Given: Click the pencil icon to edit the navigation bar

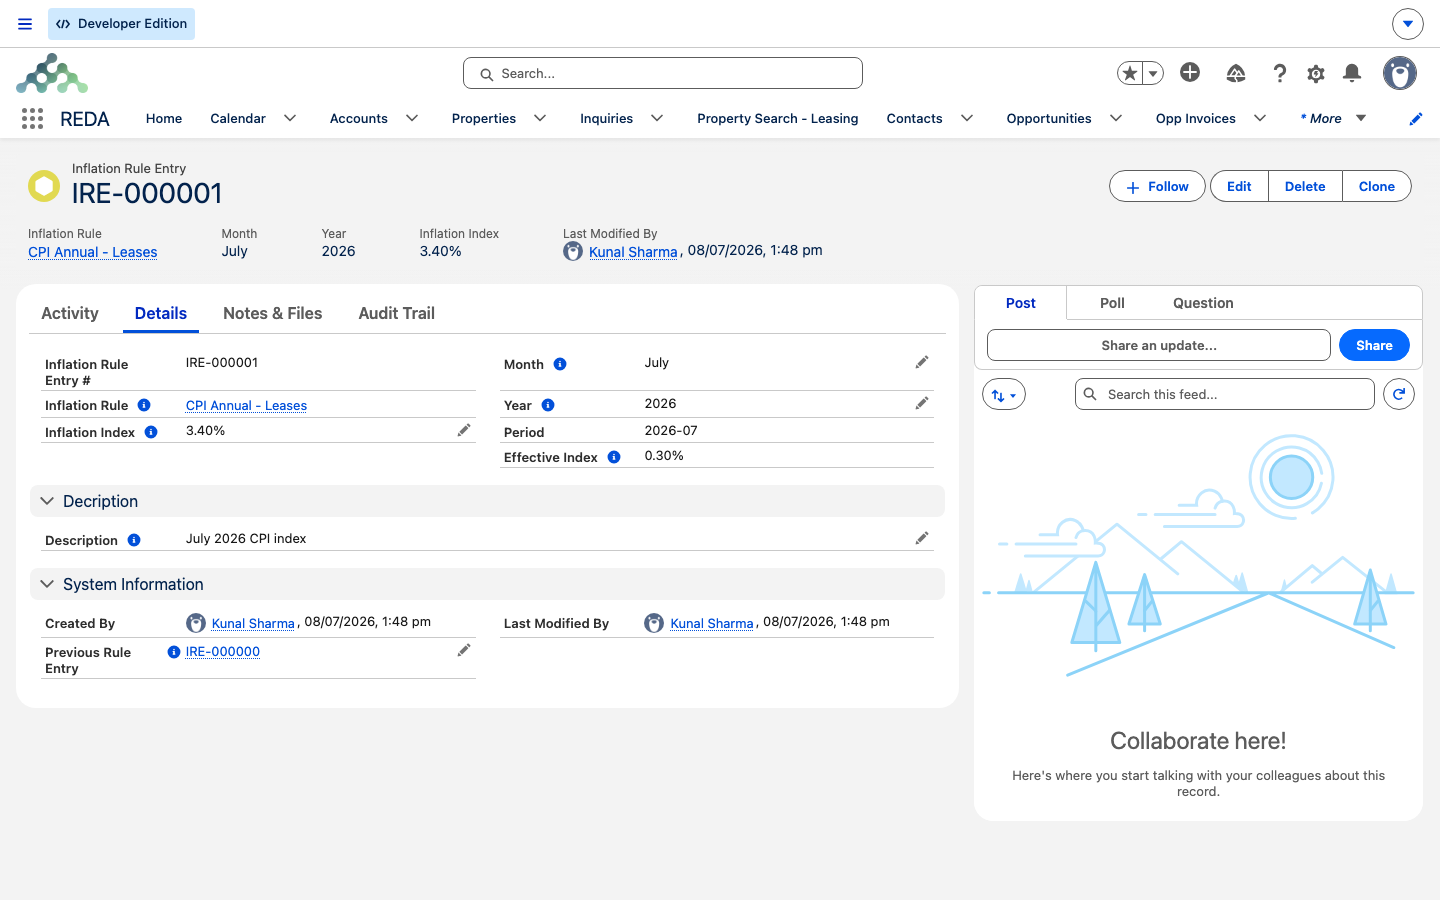Looking at the screenshot, I should (1416, 119).
